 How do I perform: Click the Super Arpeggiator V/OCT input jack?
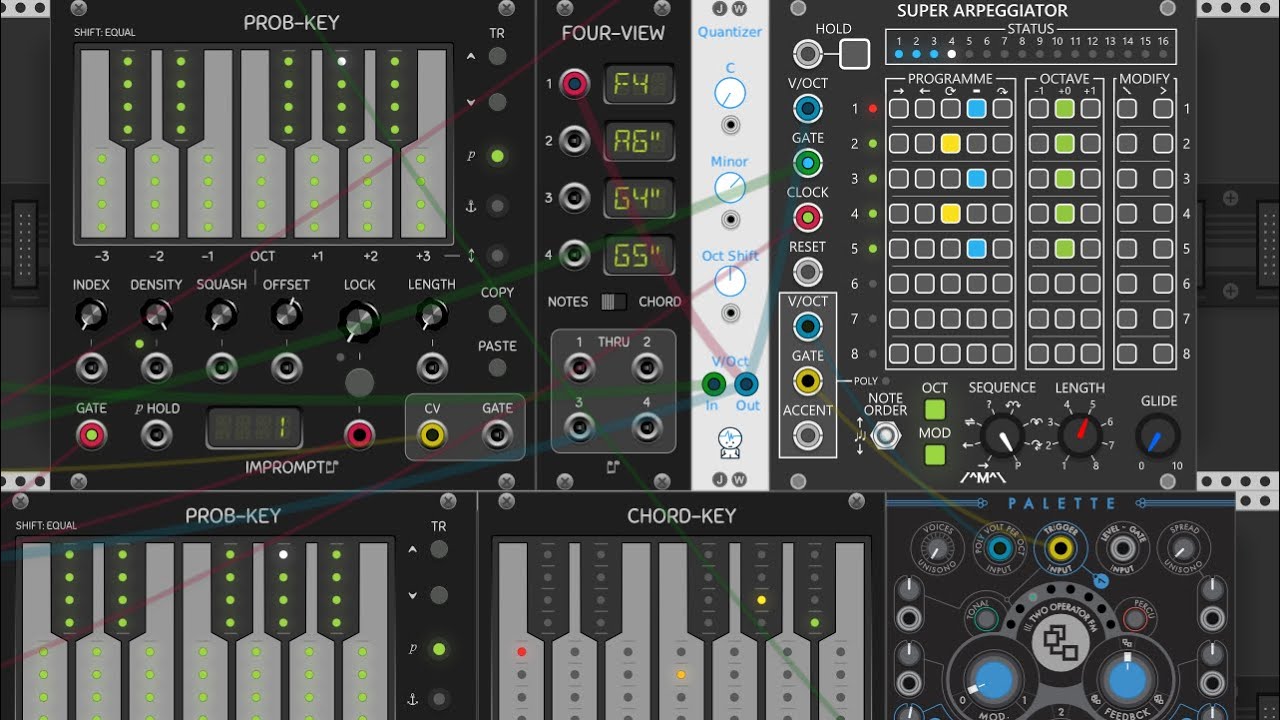[808, 108]
